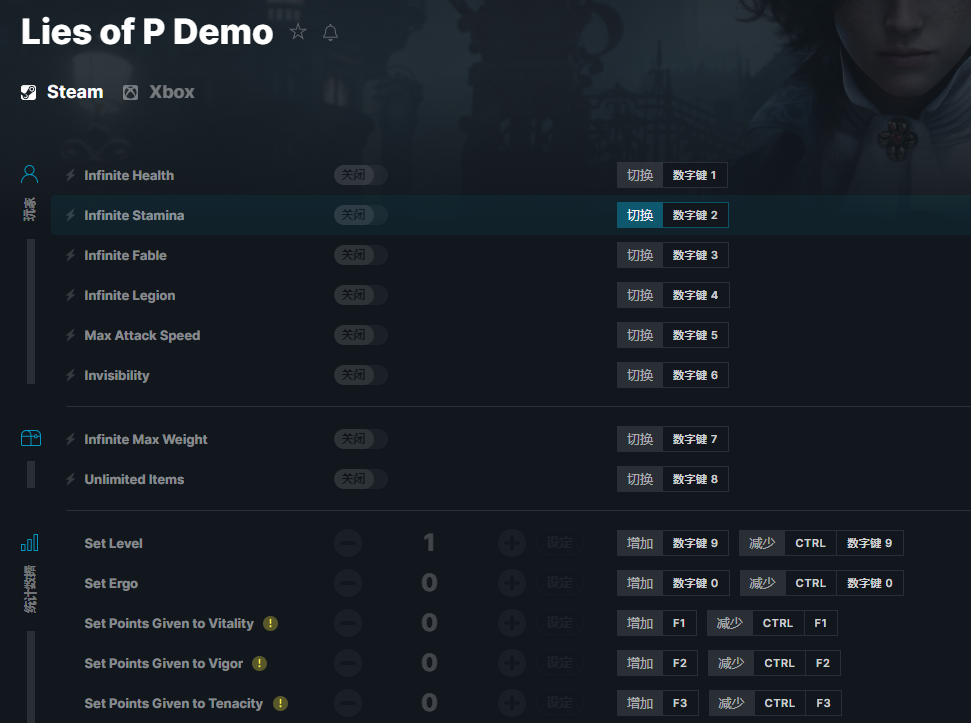Click the Set Ergo value field
This screenshot has height=723, width=971.
429,583
